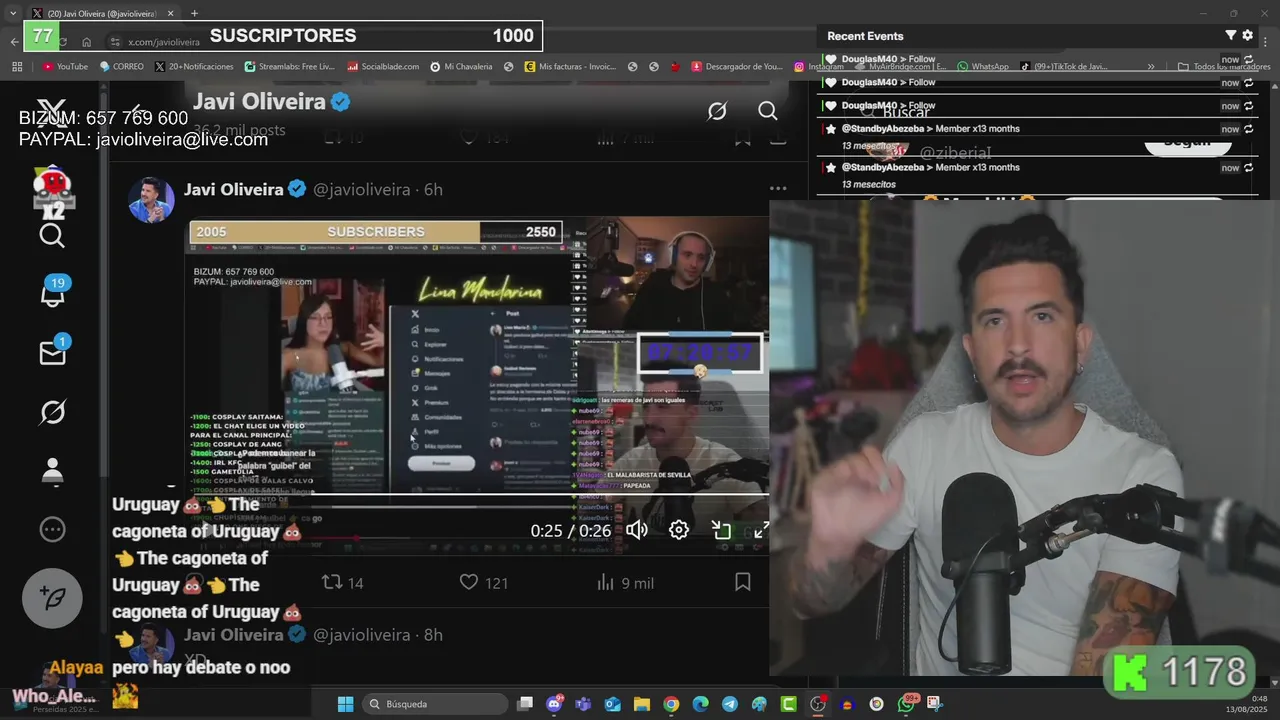Go back with the browser back arrow
Screen dimensions: 1280x720
tap(14, 41)
